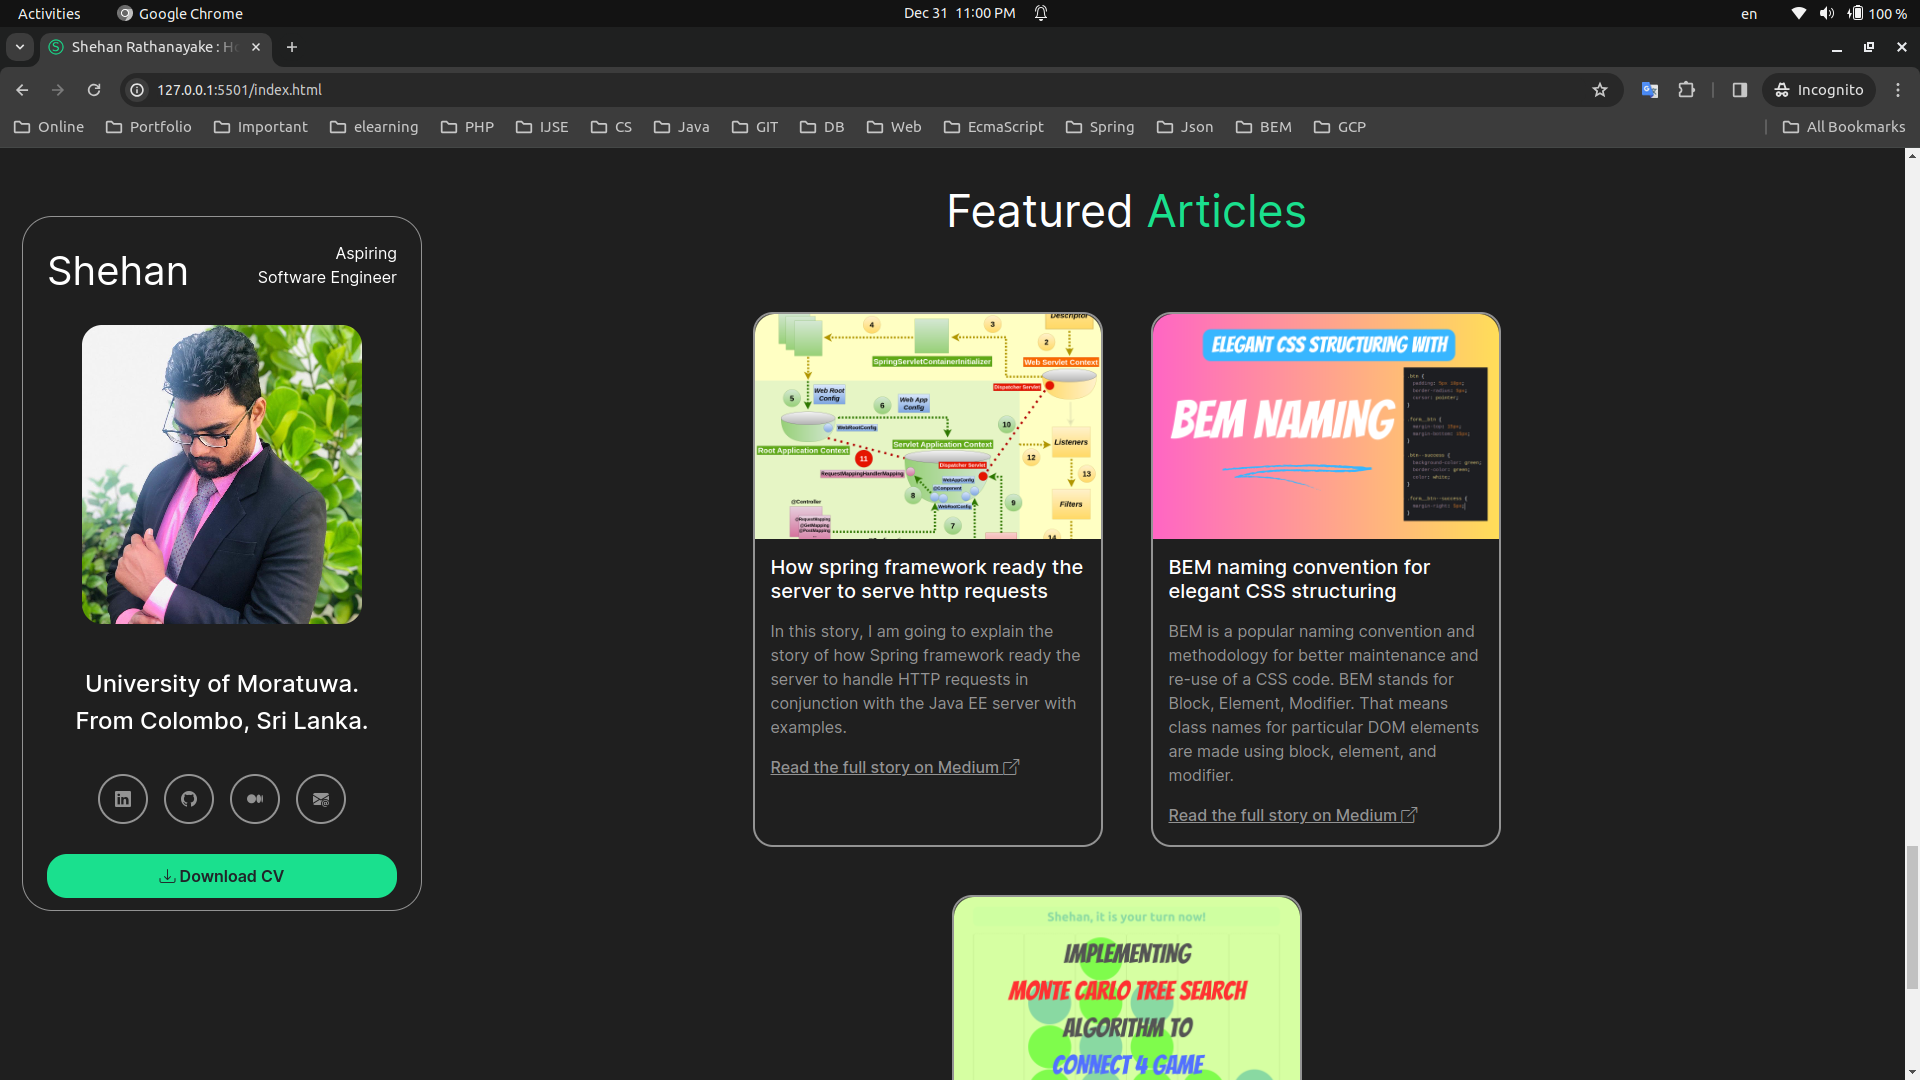Open the Spring bookmarks folder
This screenshot has width=1920, height=1080.
1100,127
